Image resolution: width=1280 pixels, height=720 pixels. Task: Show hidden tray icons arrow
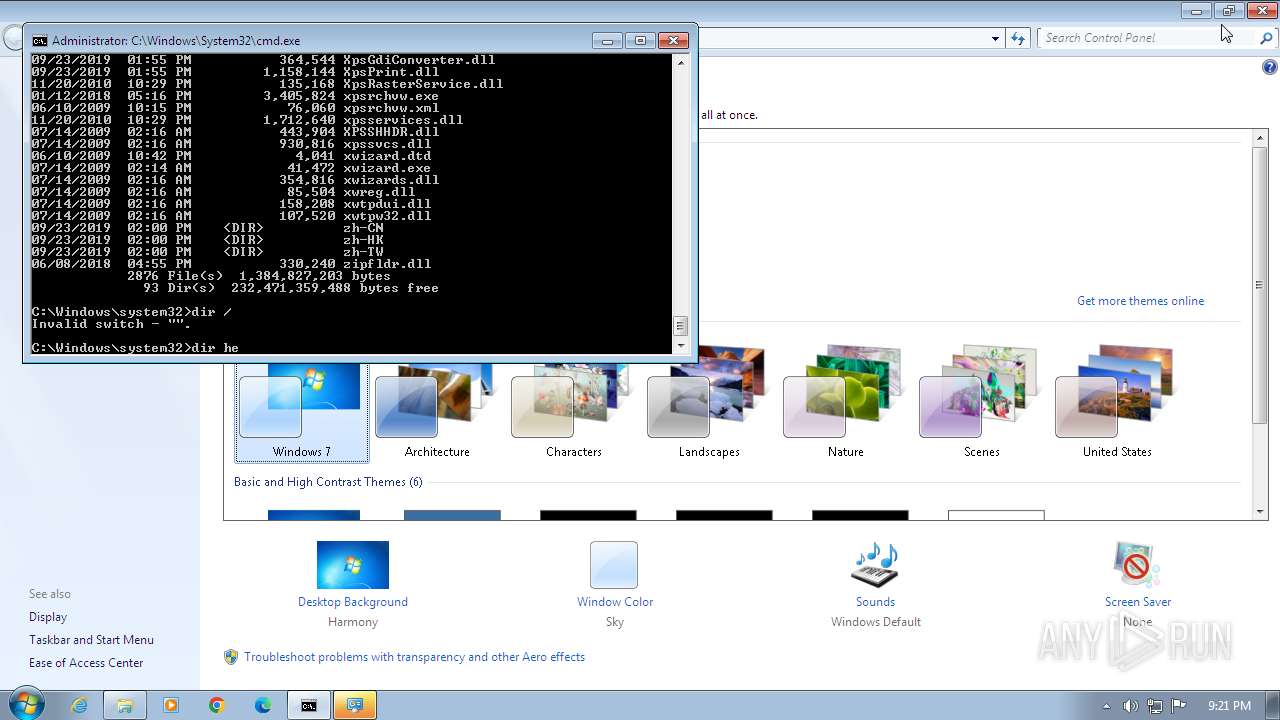(1106, 706)
